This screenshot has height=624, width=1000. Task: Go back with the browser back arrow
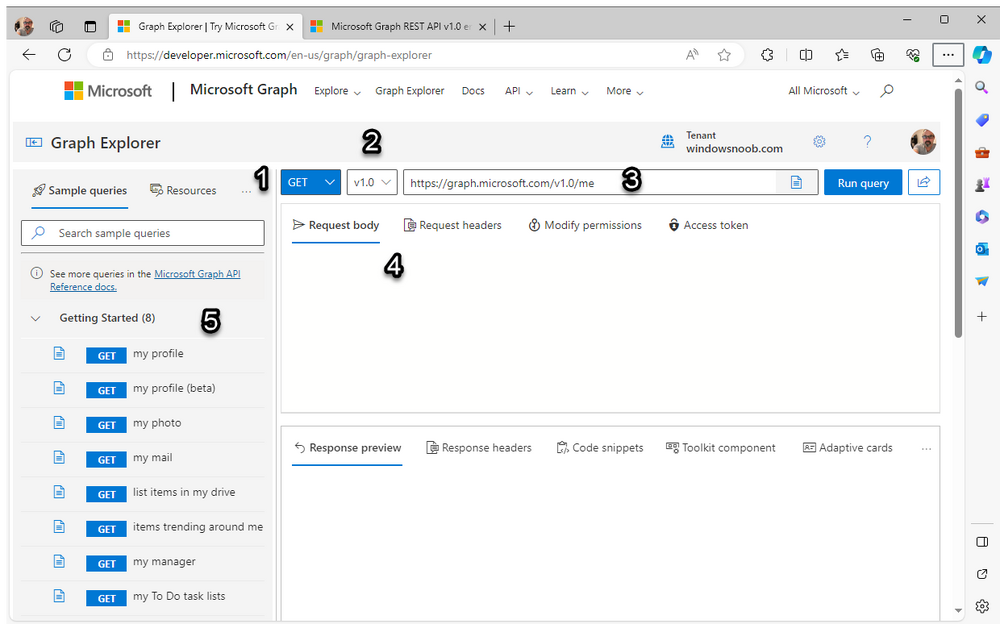pos(29,55)
